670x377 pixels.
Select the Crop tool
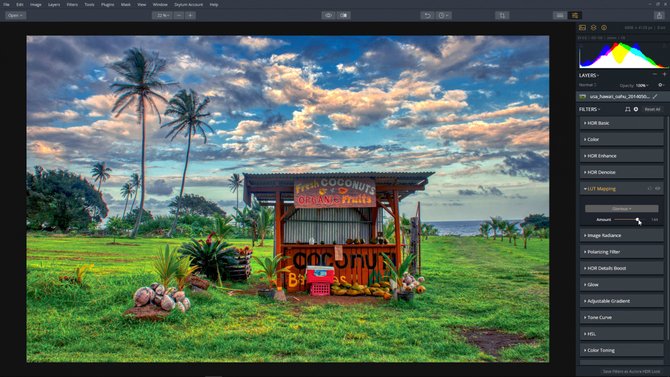(x=502, y=15)
